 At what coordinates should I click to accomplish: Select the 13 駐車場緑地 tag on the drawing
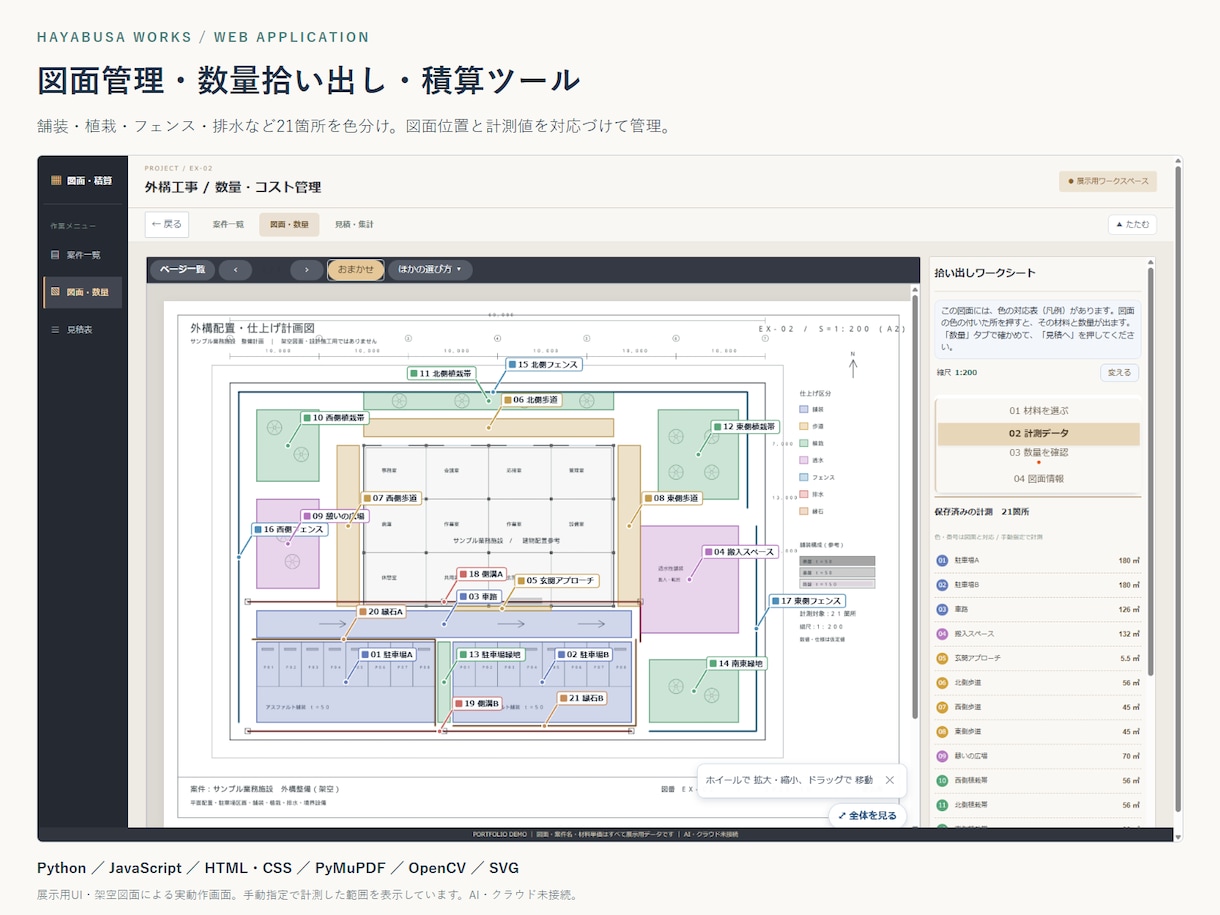pyautogui.click(x=490, y=654)
